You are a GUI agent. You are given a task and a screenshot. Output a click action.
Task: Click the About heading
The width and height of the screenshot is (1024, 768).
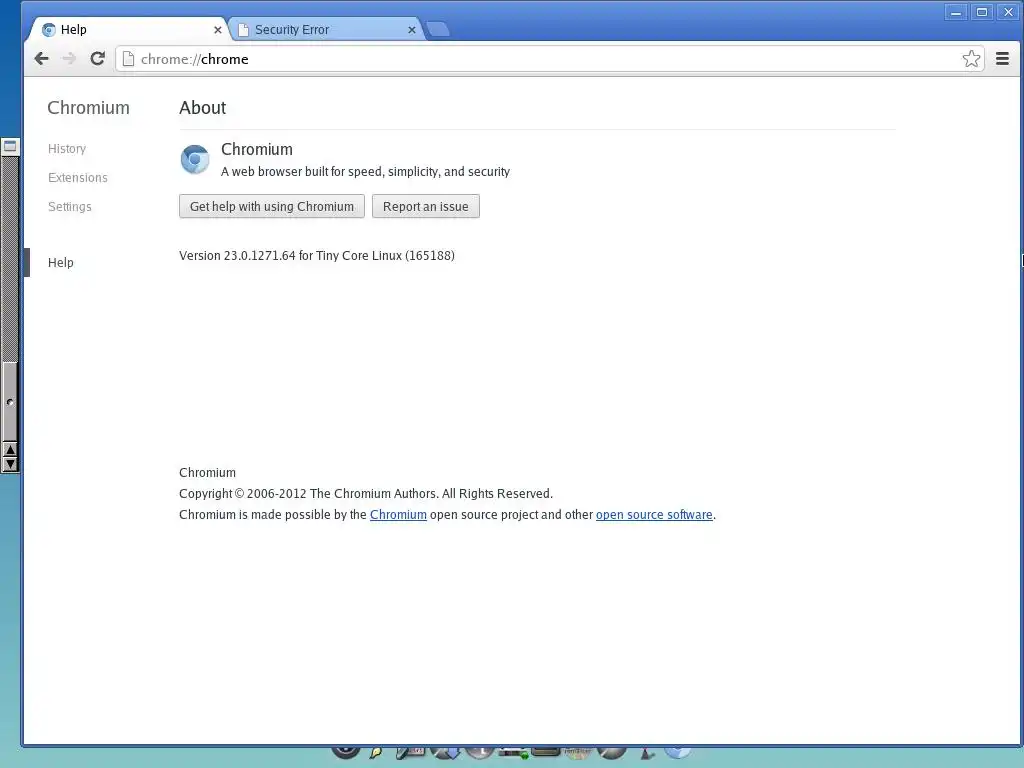click(202, 108)
